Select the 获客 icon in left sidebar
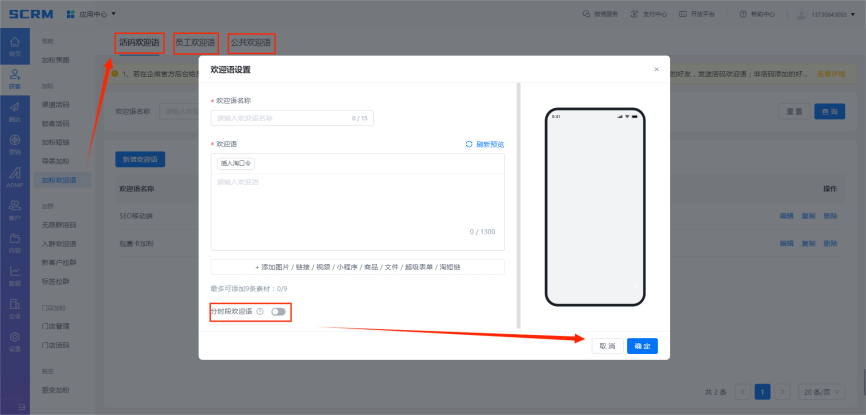 (x=15, y=78)
